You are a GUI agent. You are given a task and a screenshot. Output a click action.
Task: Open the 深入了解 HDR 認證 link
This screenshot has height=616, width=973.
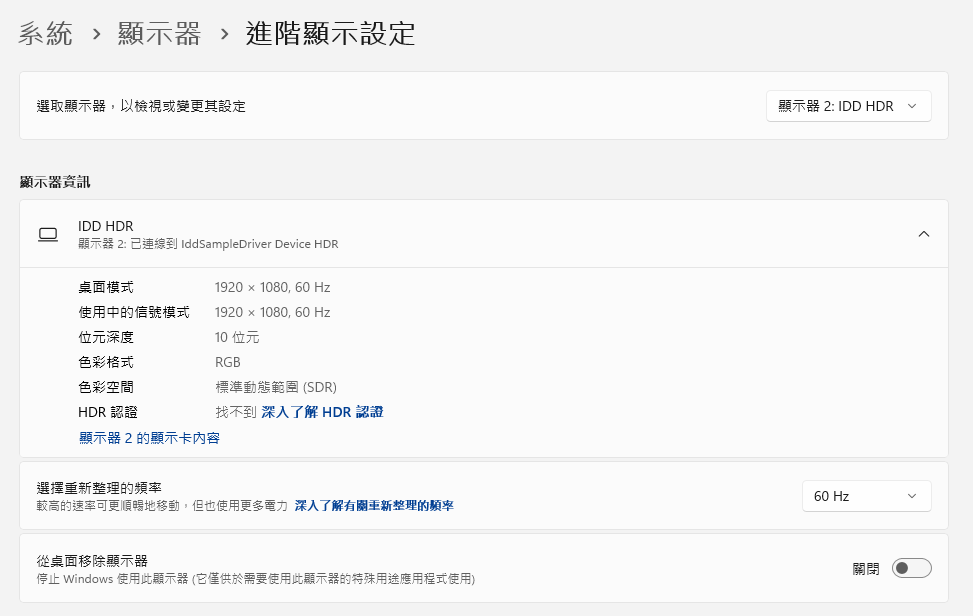click(322, 412)
